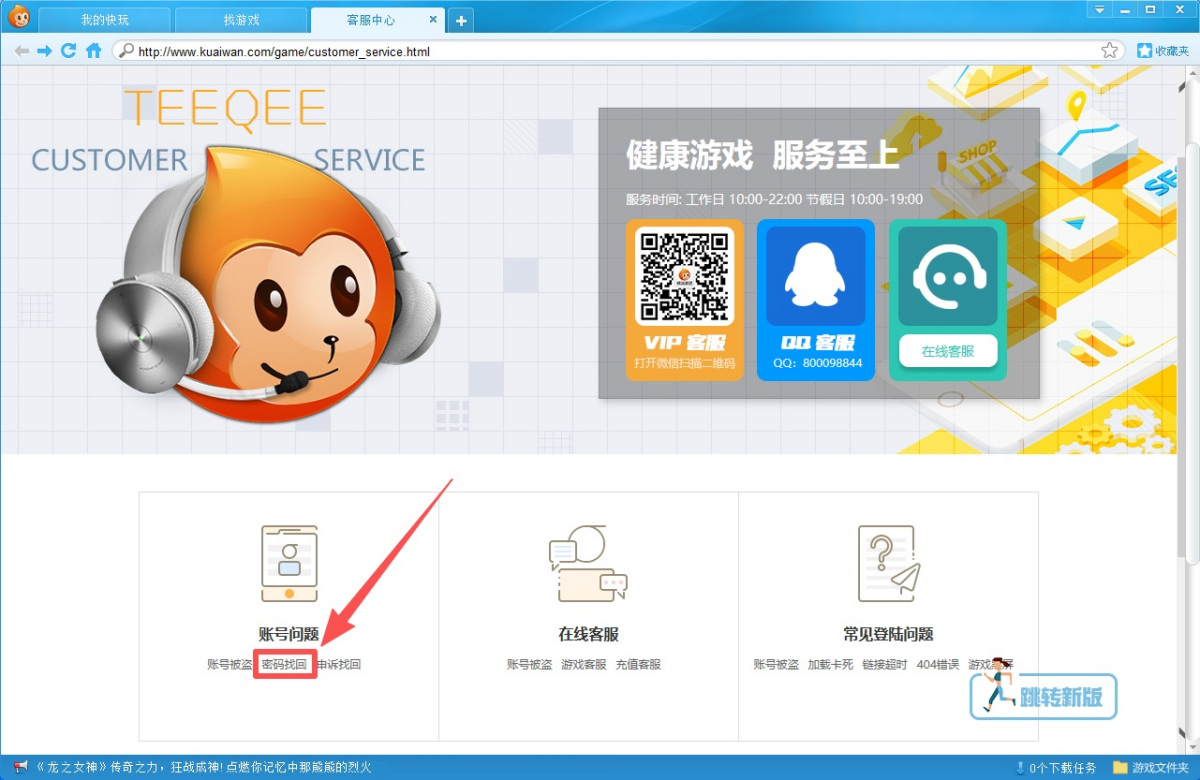Click the 常见登陆问题 document icon
This screenshot has height=780, width=1200.
[x=888, y=563]
